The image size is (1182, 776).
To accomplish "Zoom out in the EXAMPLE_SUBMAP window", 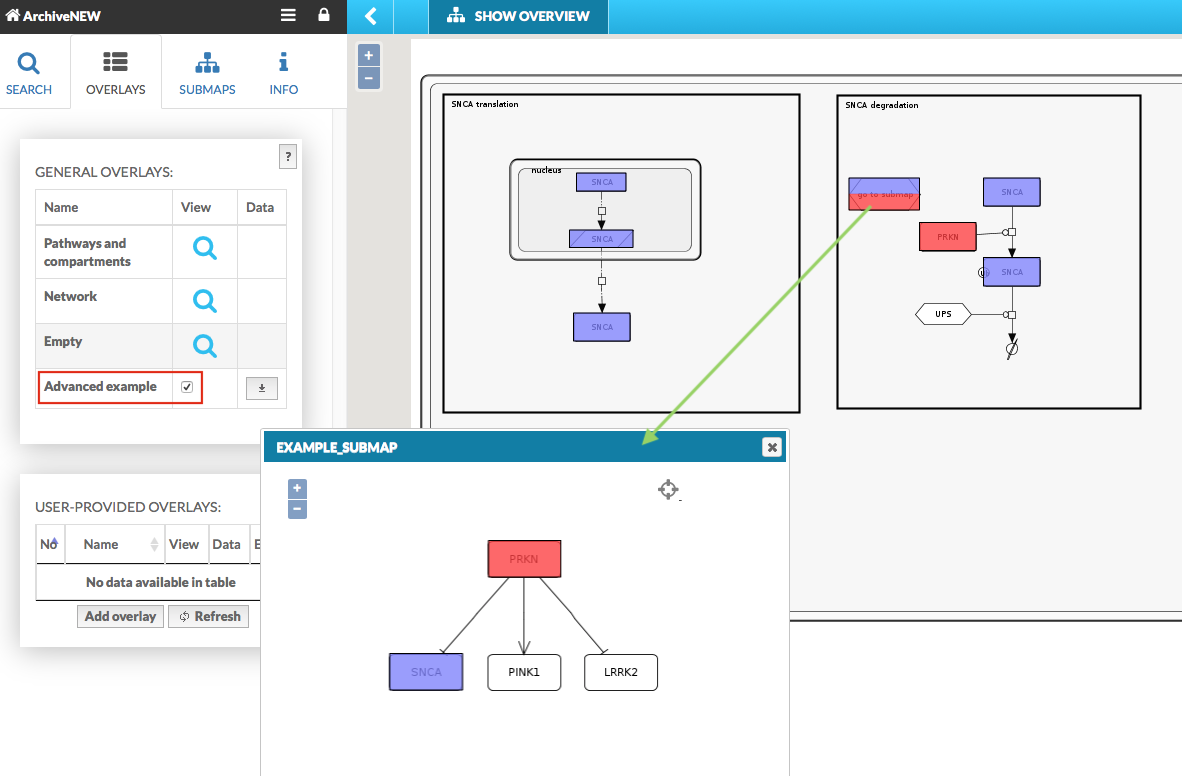I will coord(297,509).
